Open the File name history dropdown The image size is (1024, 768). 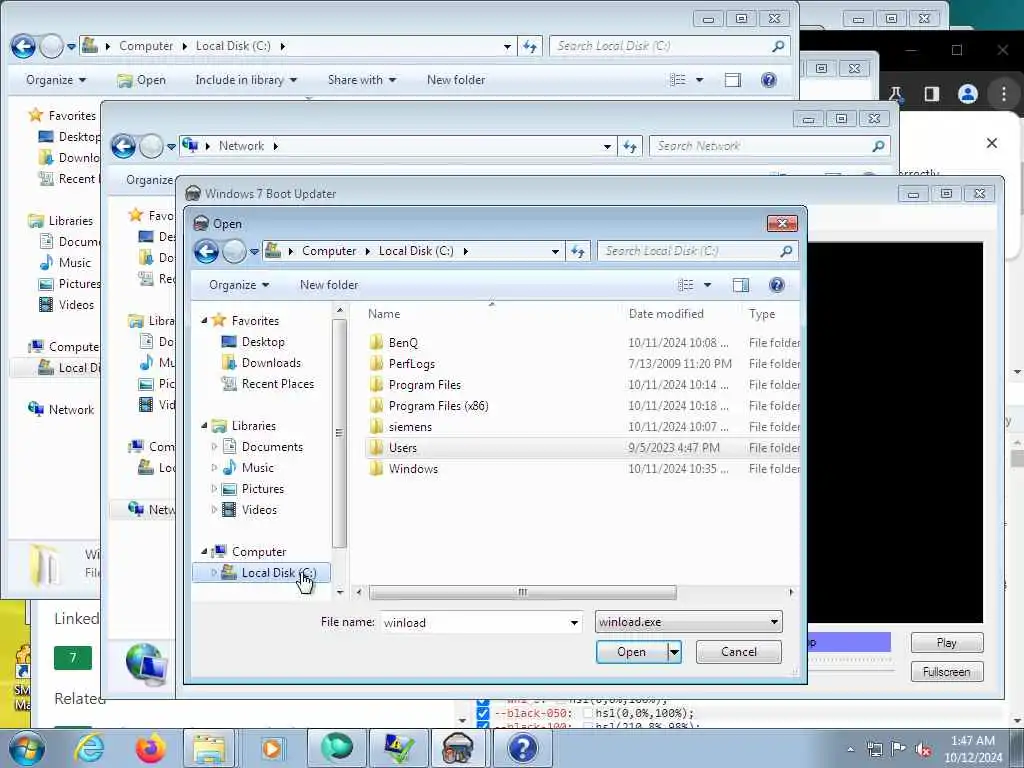574,623
